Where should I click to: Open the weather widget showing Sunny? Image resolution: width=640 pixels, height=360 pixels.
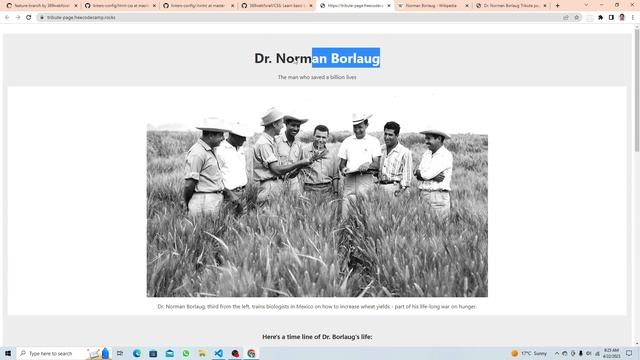529,353
